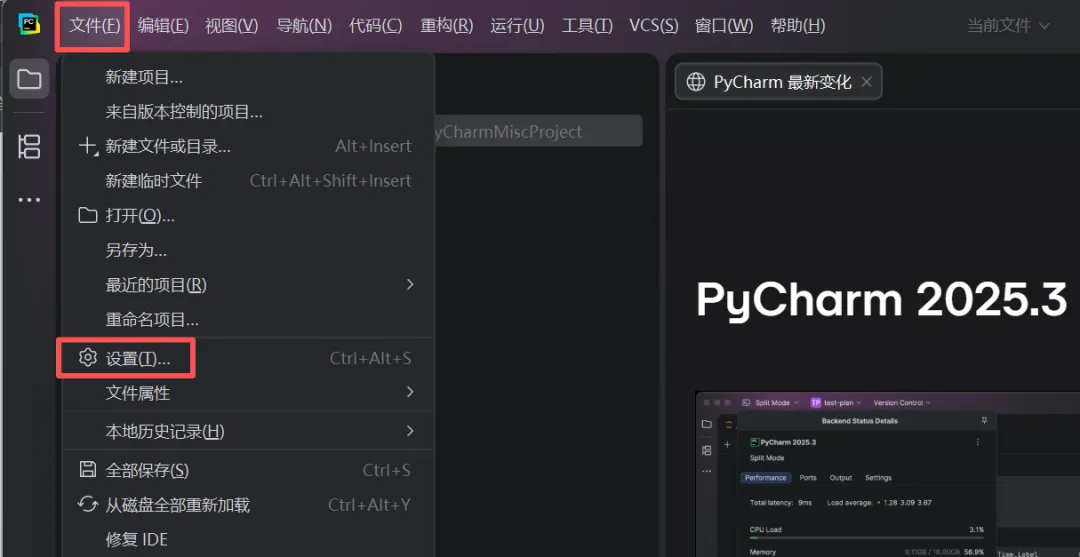This screenshot has height=557, width=1080.
Task: Choose 来自版本控制的项目... menu entry
Action: [x=248, y=112]
